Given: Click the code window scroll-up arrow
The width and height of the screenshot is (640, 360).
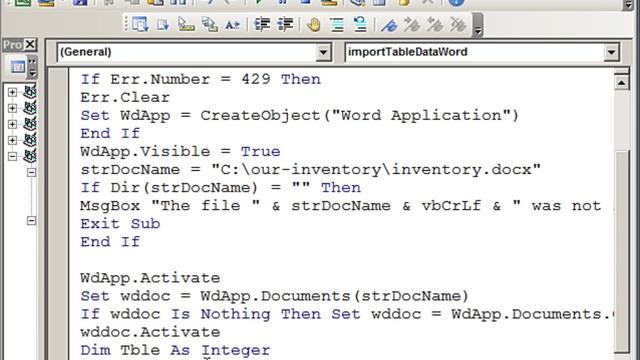Looking at the screenshot, I should (621, 83).
